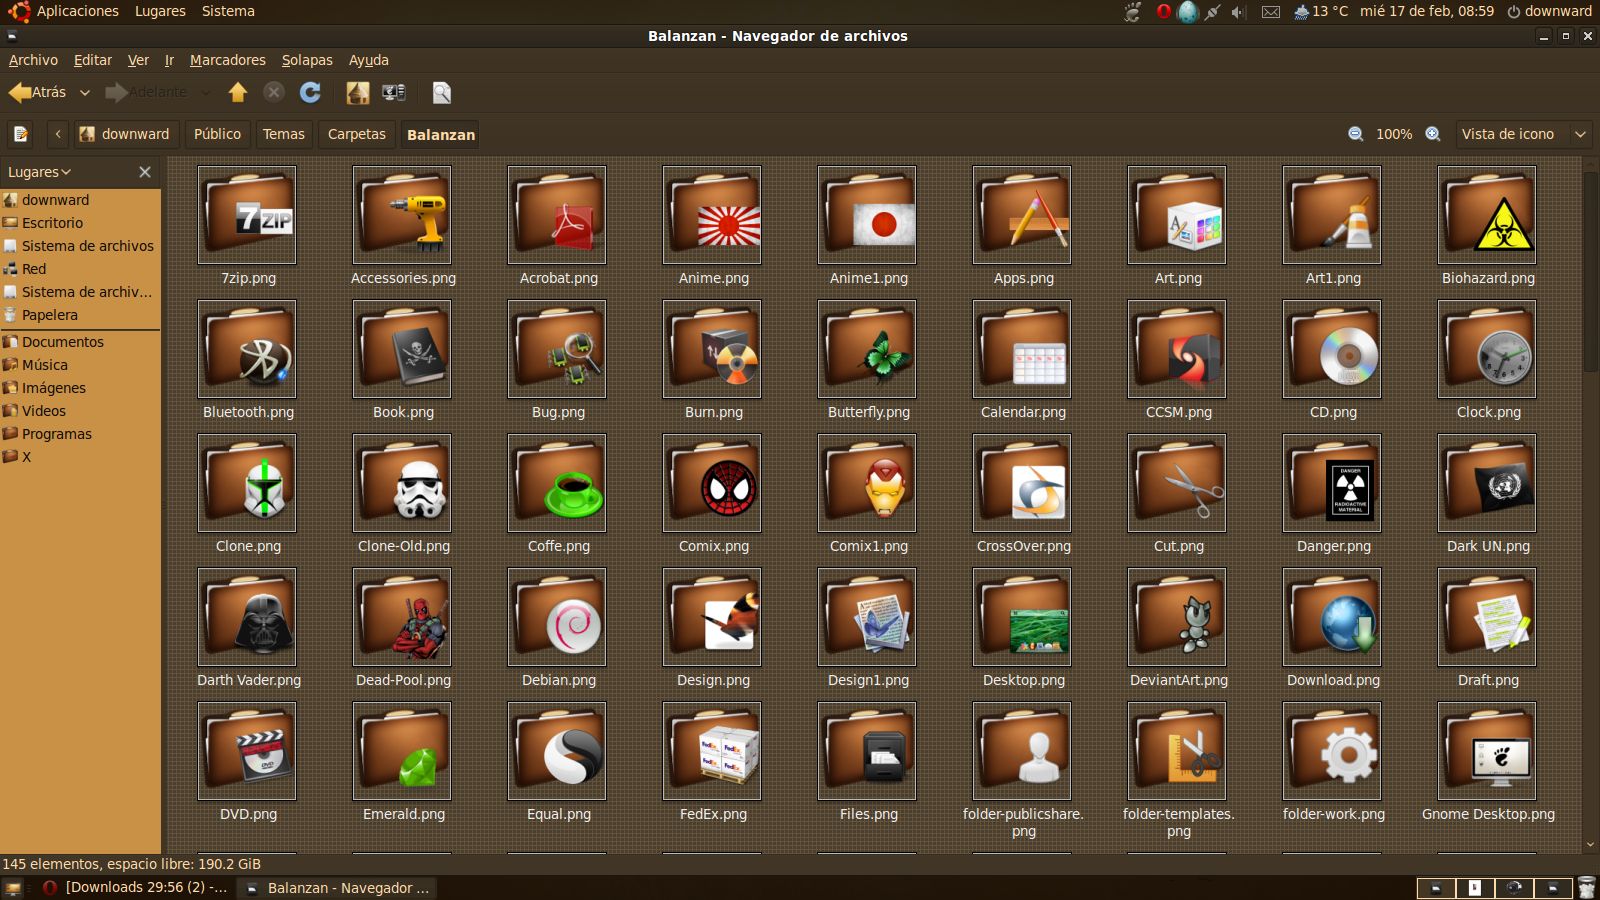The height and width of the screenshot is (900, 1600).
Task: Open the computer toolbar icon
Action: click(x=394, y=93)
